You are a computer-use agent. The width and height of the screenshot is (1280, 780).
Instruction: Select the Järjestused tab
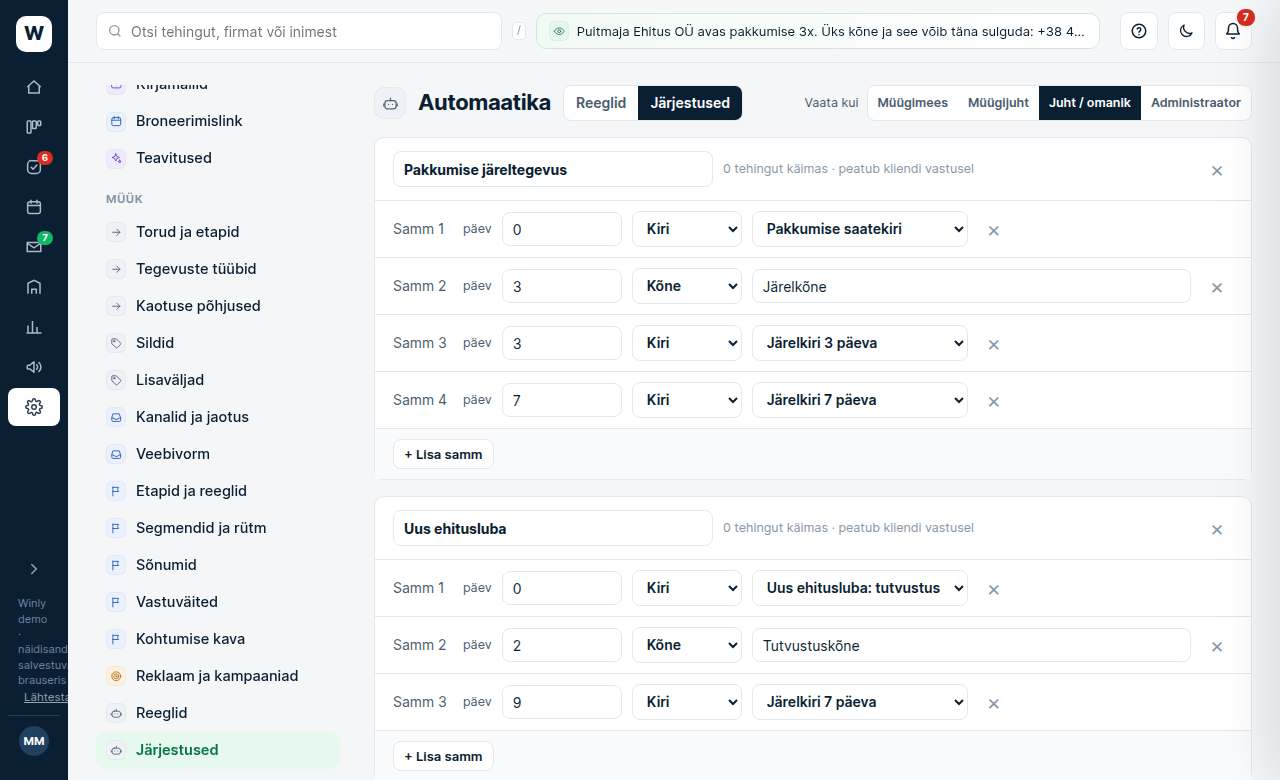pos(690,103)
